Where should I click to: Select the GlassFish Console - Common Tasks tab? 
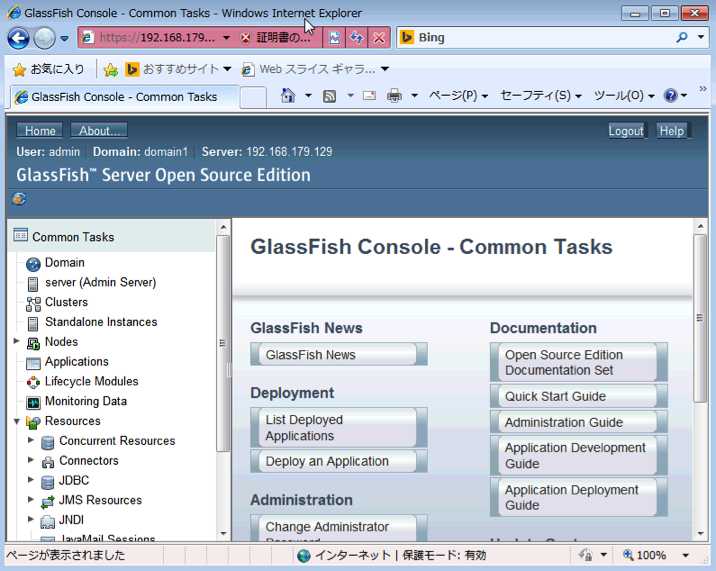click(124, 97)
